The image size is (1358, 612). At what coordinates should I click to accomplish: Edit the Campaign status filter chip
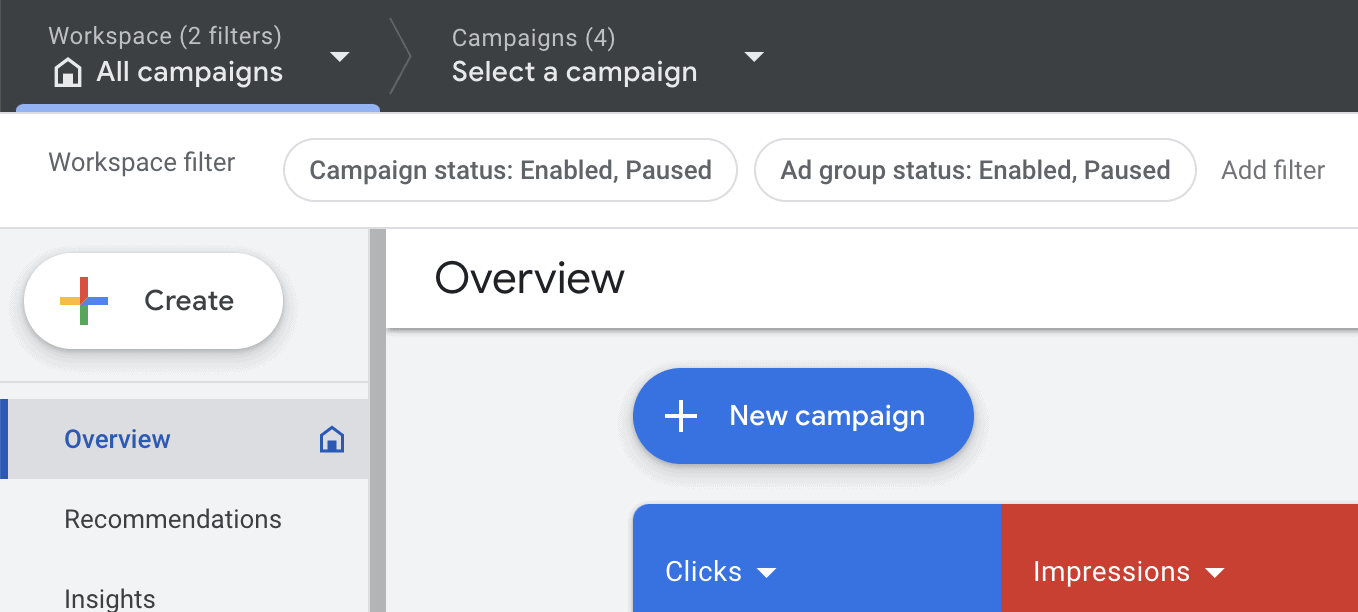pyautogui.click(x=510, y=170)
